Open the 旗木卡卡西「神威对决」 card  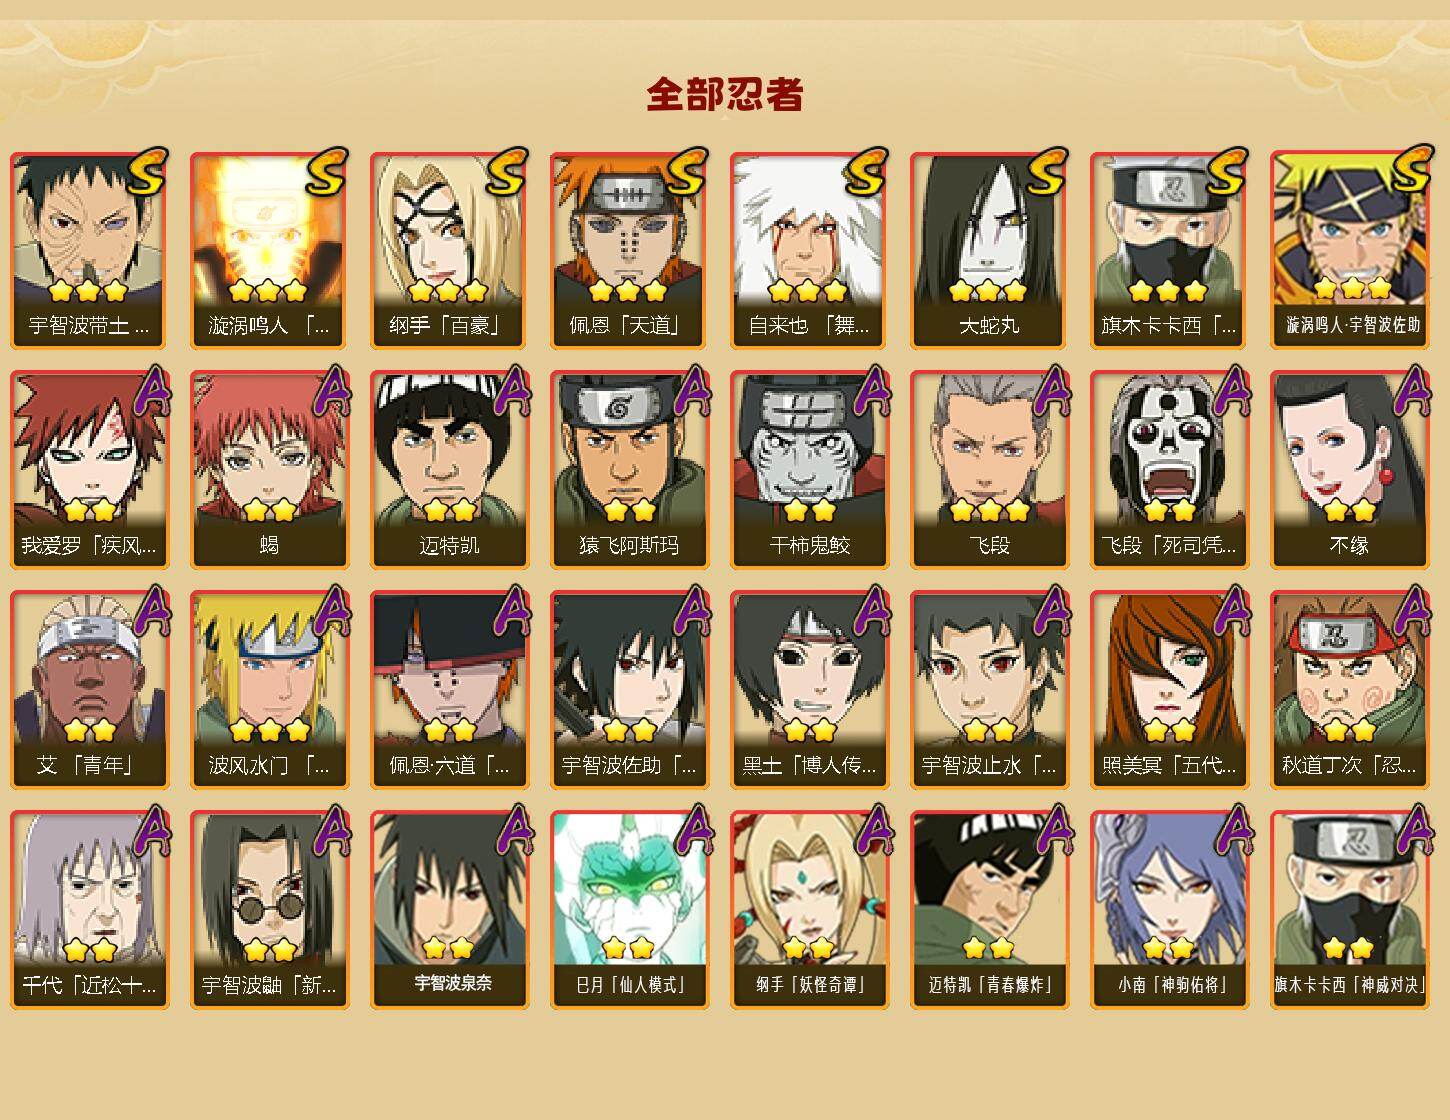click(1349, 910)
